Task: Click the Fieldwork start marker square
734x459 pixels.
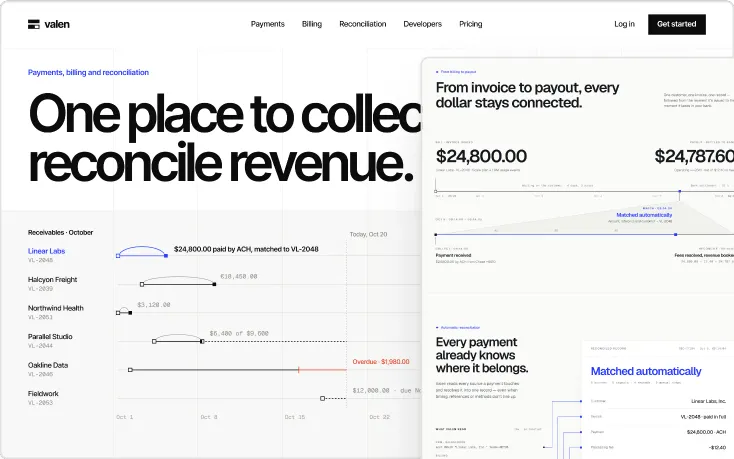Action: (323, 398)
